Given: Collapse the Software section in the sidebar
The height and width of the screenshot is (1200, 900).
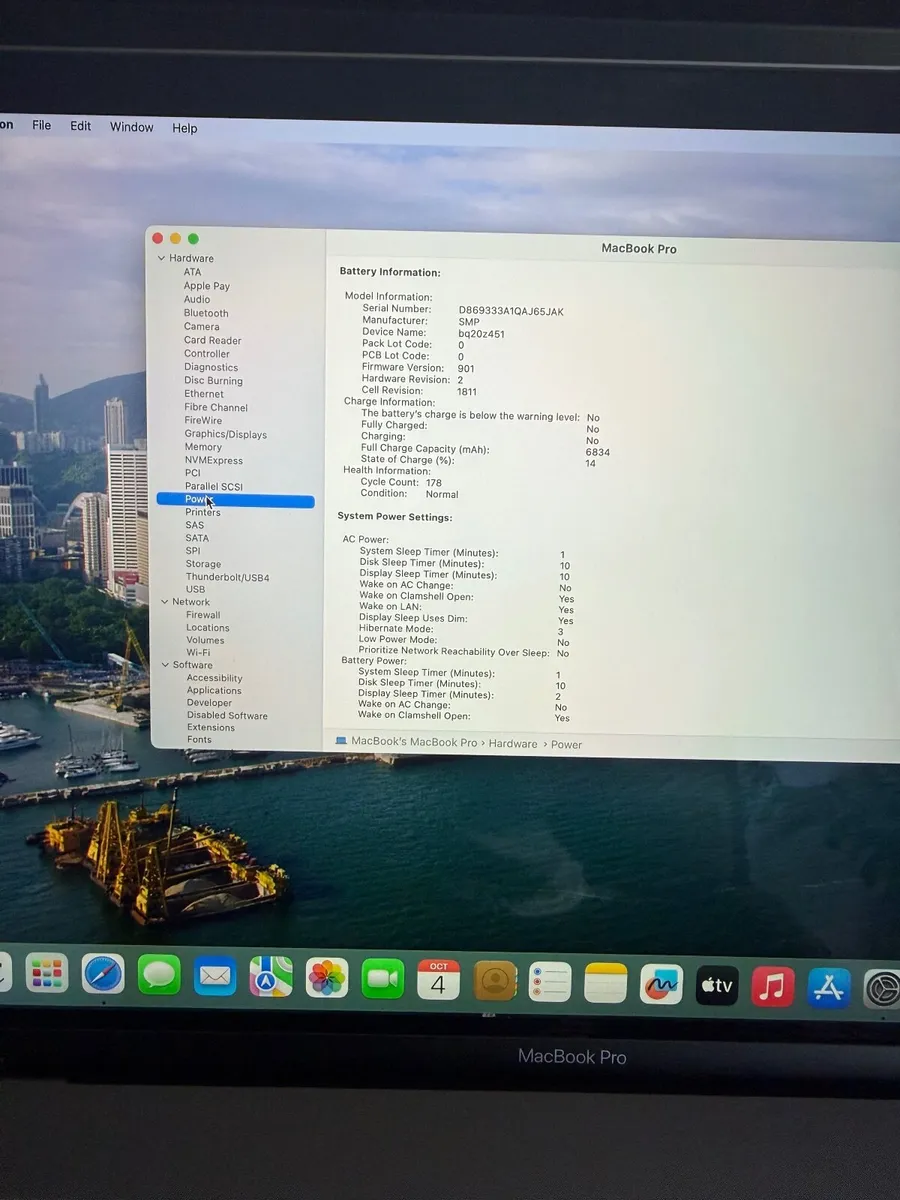Looking at the screenshot, I should click(164, 664).
